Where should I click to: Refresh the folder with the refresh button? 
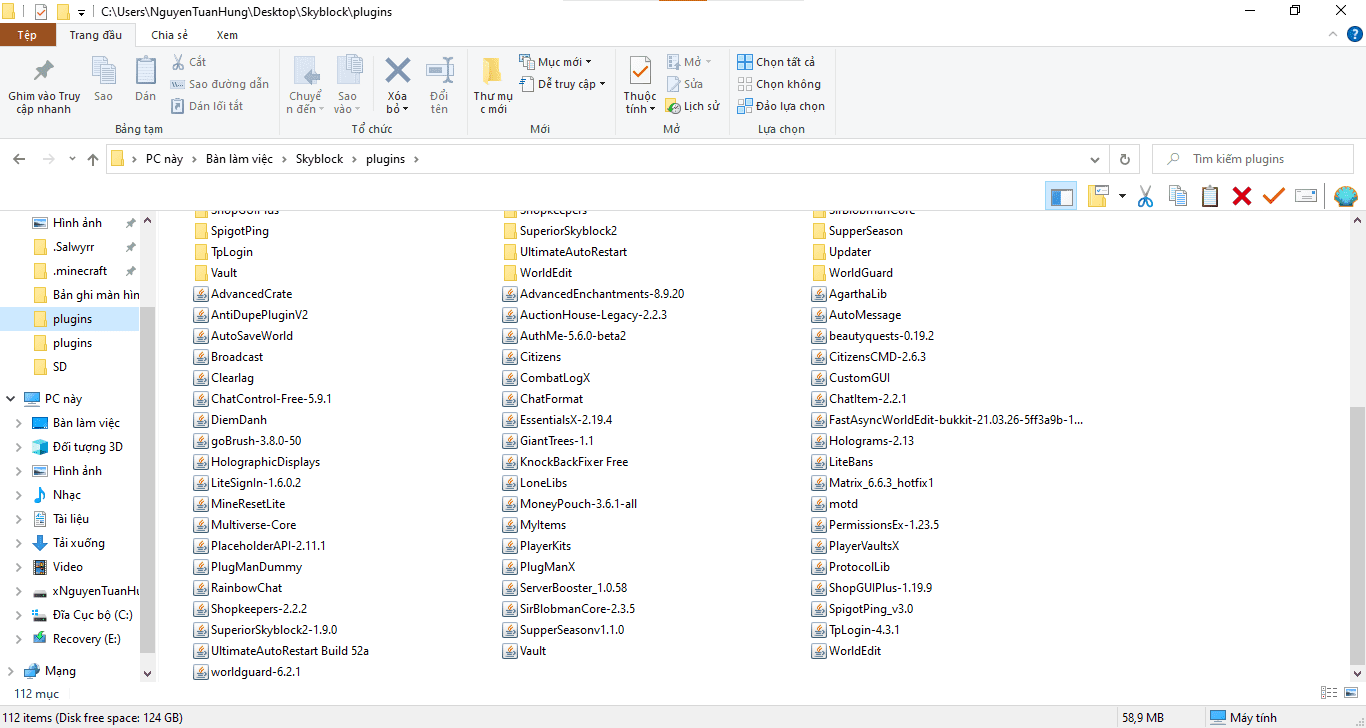tap(1125, 159)
